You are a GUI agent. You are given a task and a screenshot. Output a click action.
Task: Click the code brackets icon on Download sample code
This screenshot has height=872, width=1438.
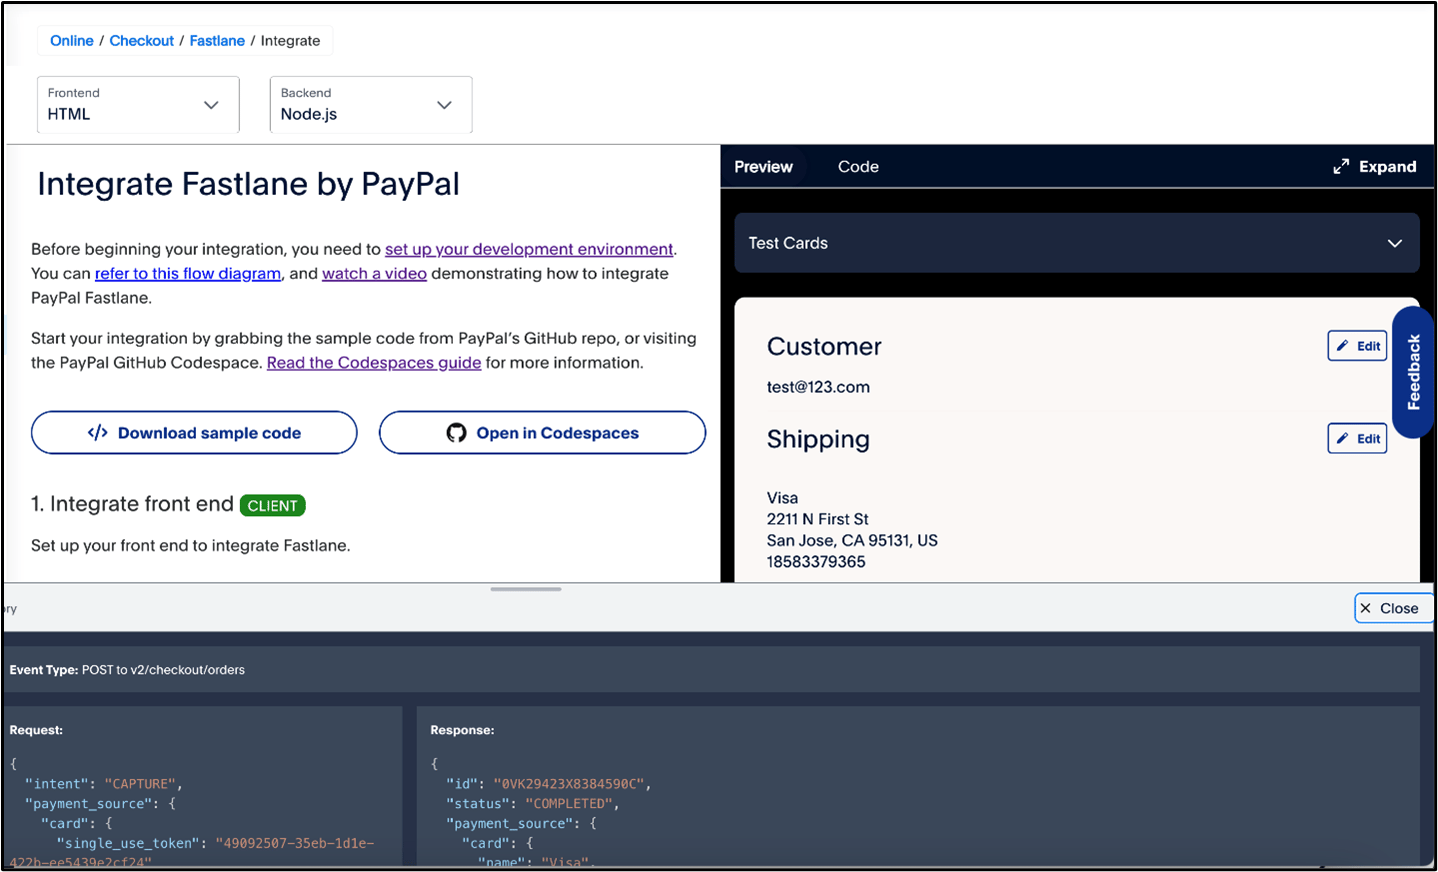pyautogui.click(x=97, y=433)
